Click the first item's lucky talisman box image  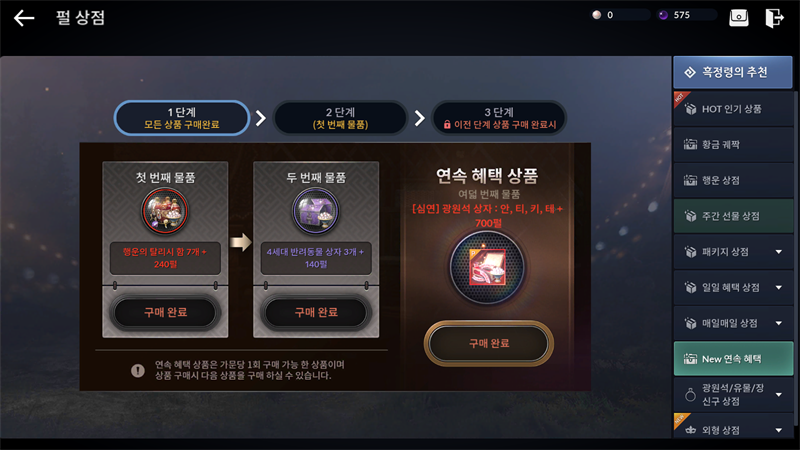pyautogui.click(x=165, y=211)
